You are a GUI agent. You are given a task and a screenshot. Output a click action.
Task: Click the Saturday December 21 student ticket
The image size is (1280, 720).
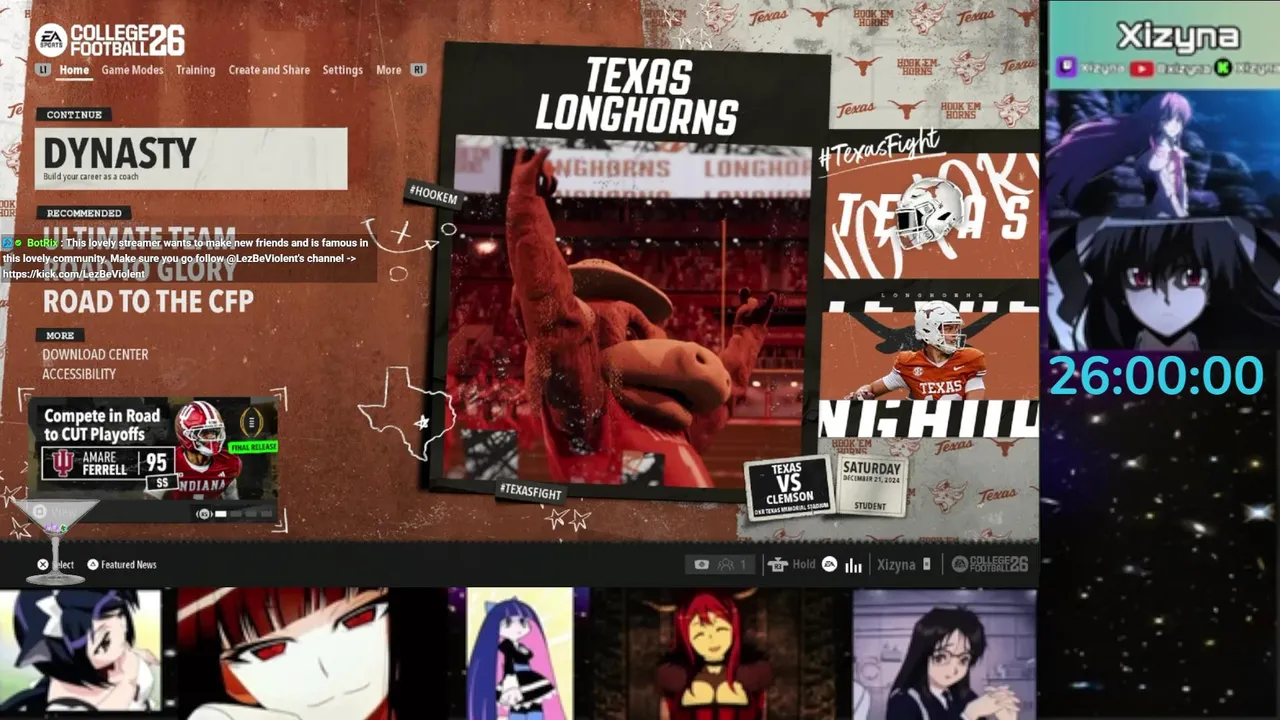[871, 486]
